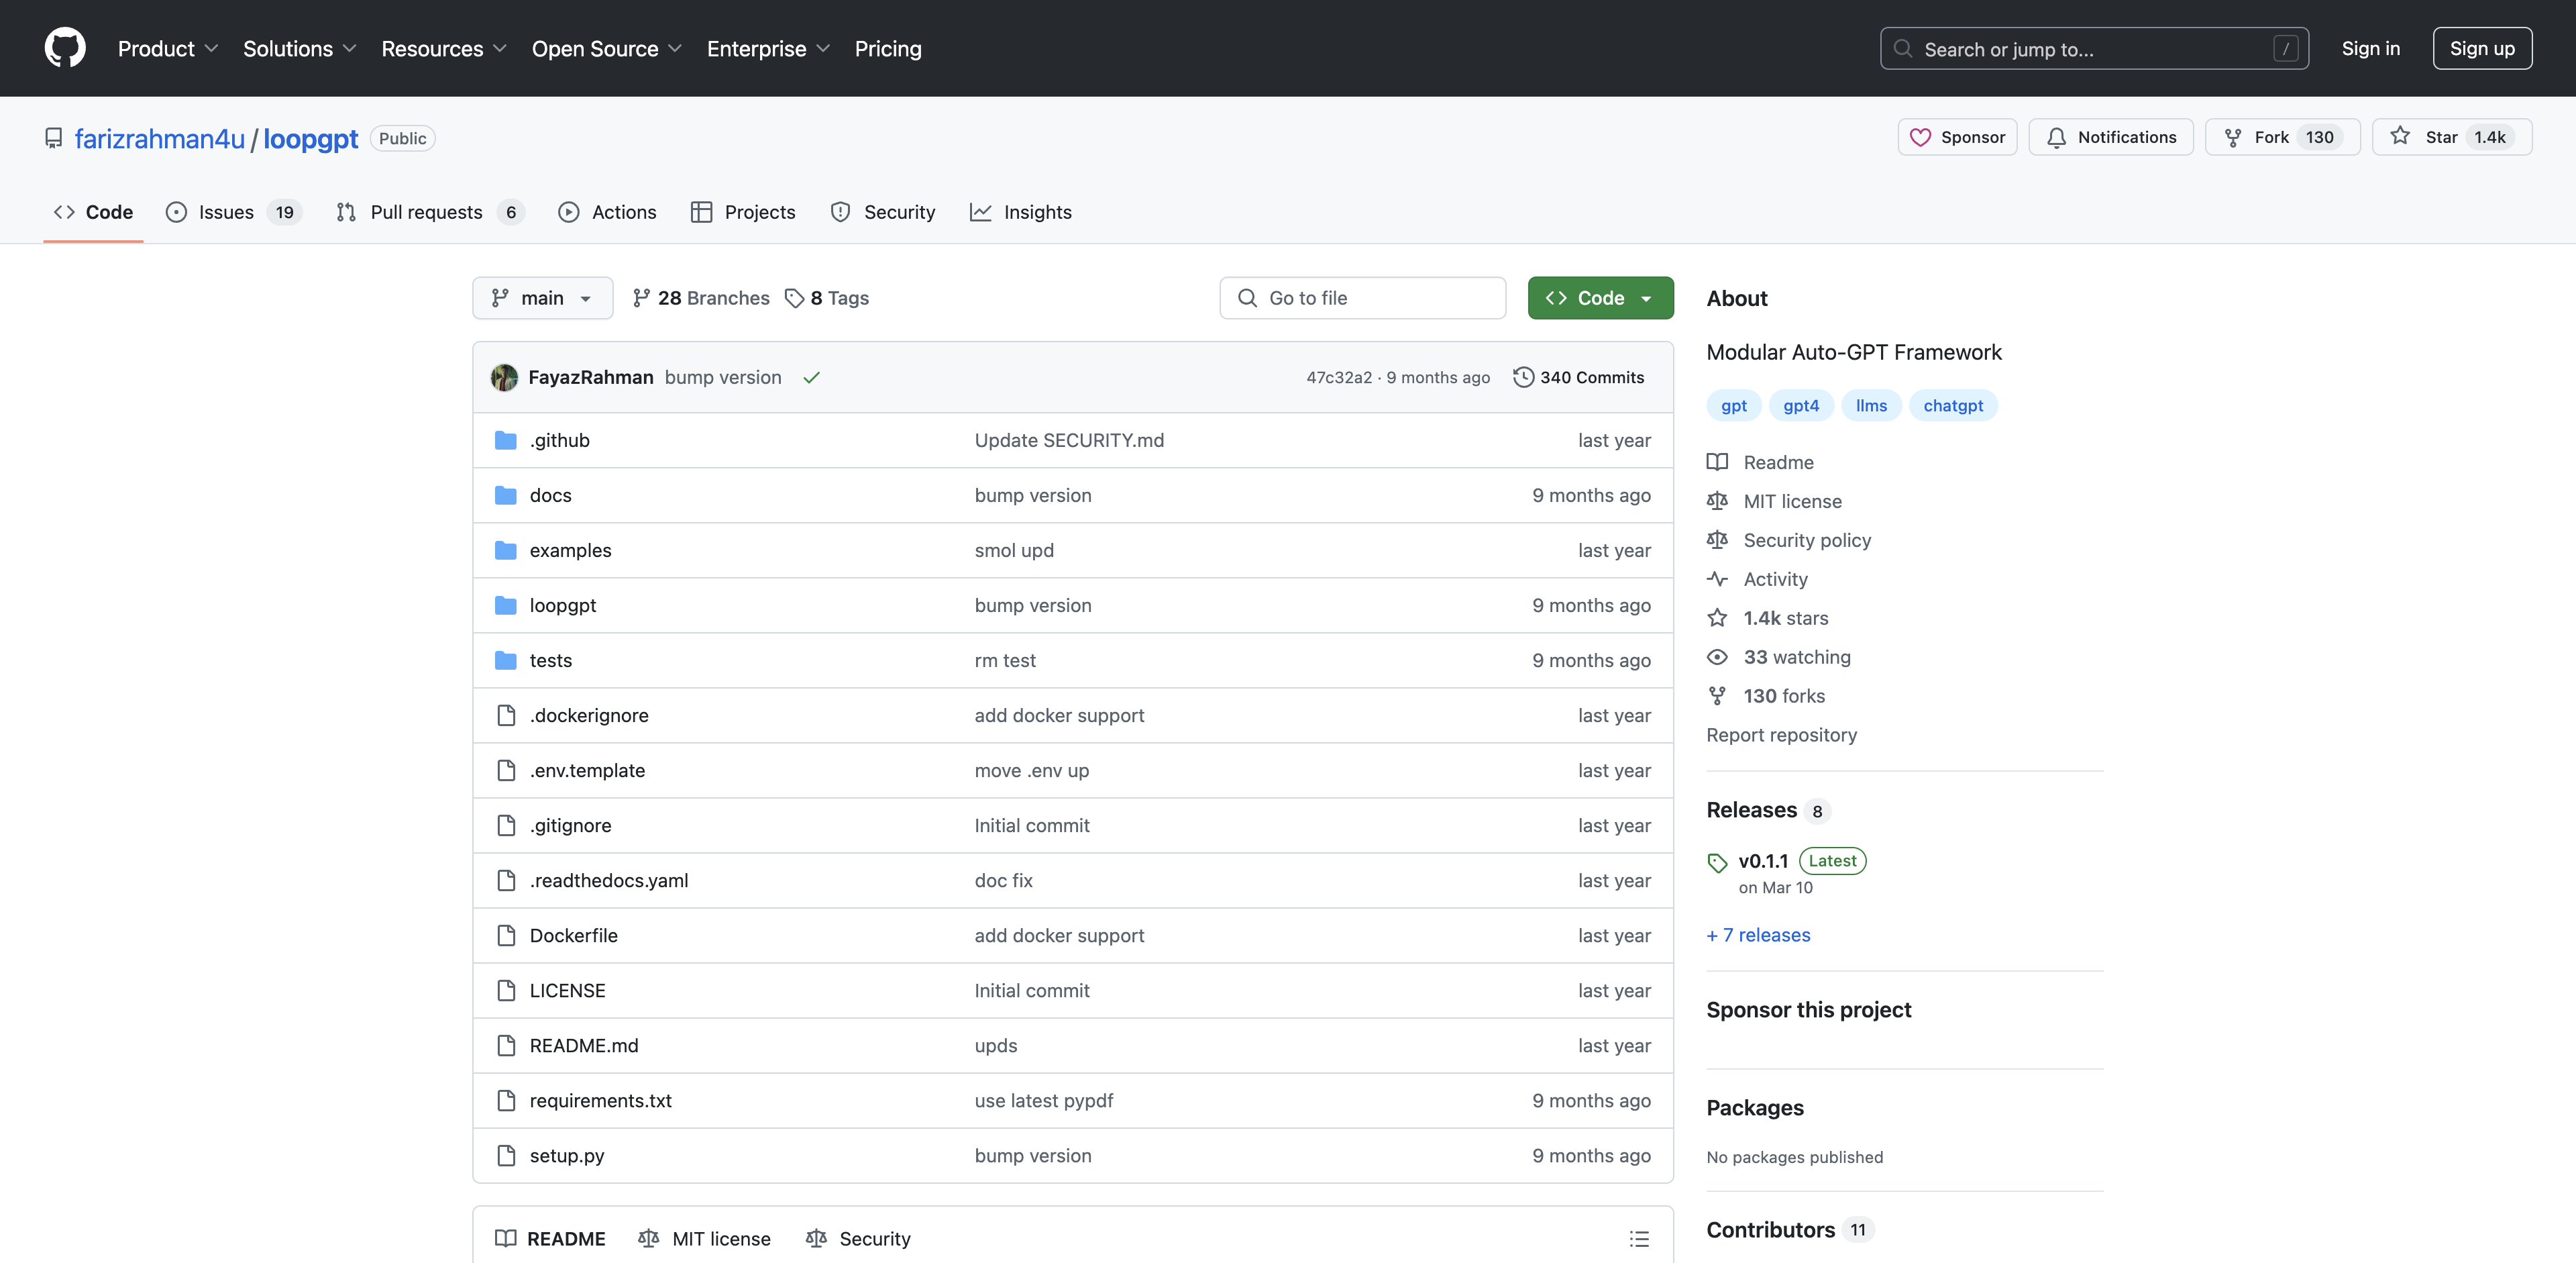Open Contributors section heading
Viewport: 2576px width, 1263px height.
tap(1770, 1230)
